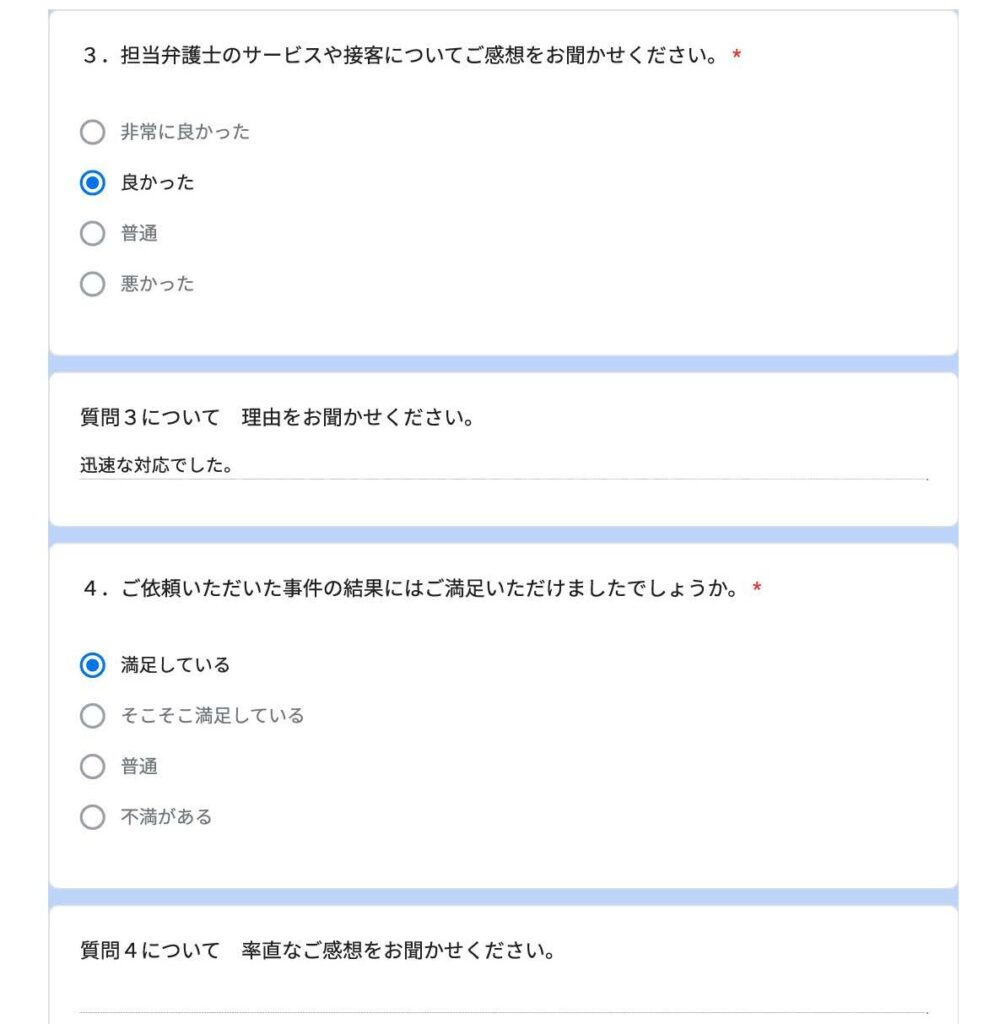Click the red asterisk on question 3
1005x1024 pixels.
point(737,56)
